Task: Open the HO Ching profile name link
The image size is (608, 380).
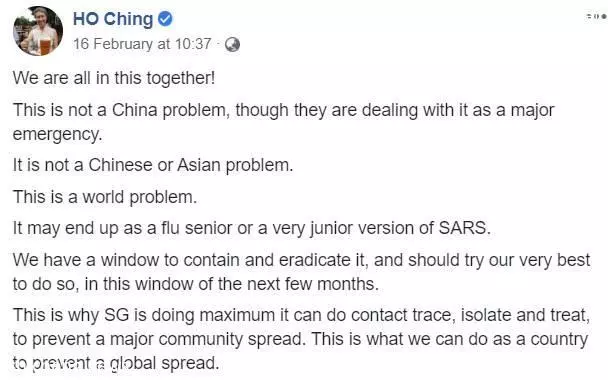Action: (113, 19)
